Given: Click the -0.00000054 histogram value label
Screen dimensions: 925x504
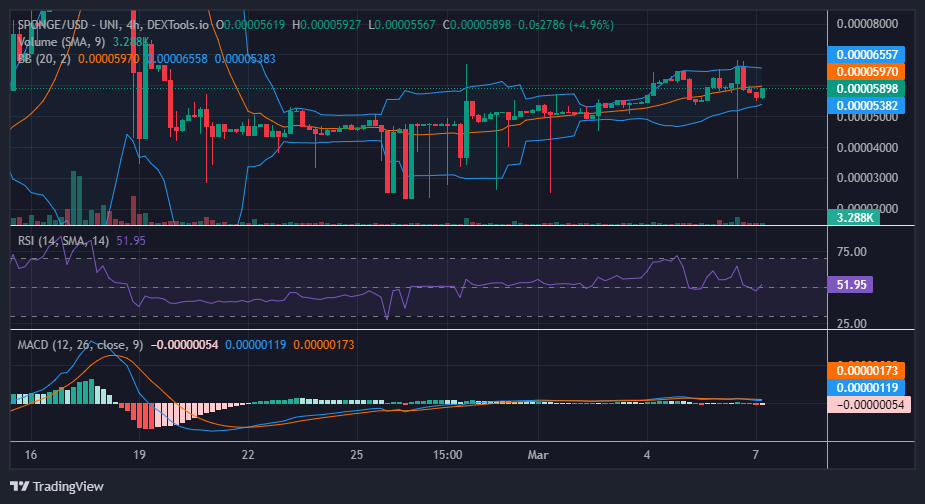Looking at the screenshot, I should 870,405.
